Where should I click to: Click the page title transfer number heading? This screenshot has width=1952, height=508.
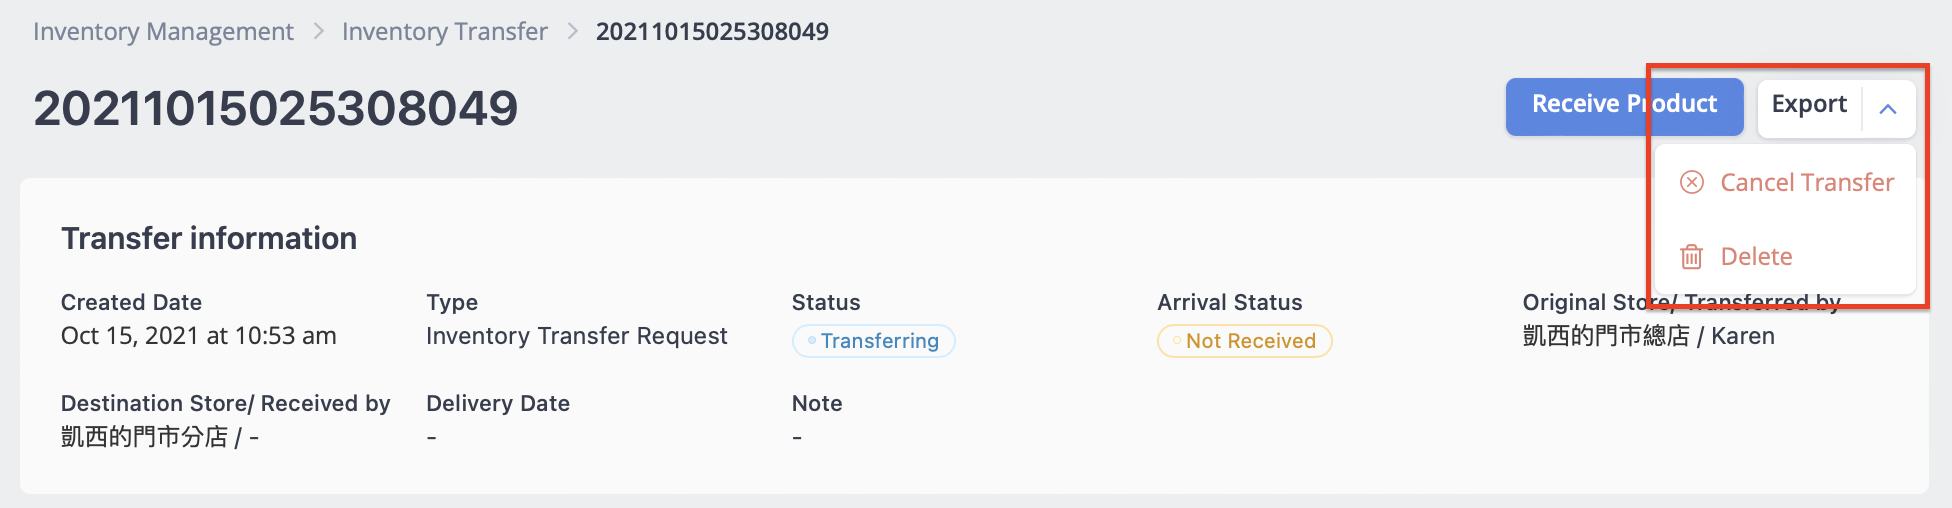click(276, 108)
